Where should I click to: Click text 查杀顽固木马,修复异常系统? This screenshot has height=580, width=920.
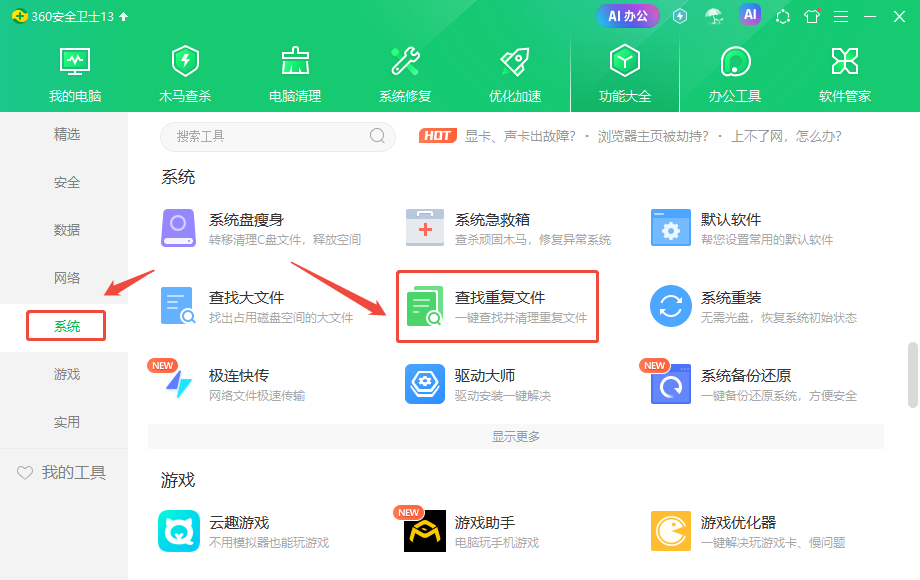533,240
